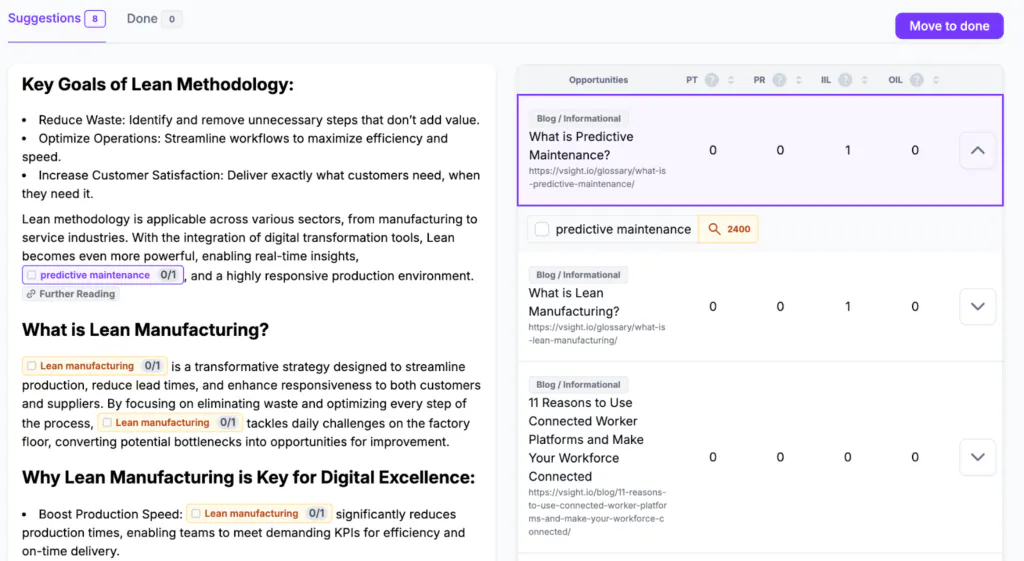The width and height of the screenshot is (1024, 561).
Task: Open the Further Reading tag
Action: coord(71,294)
